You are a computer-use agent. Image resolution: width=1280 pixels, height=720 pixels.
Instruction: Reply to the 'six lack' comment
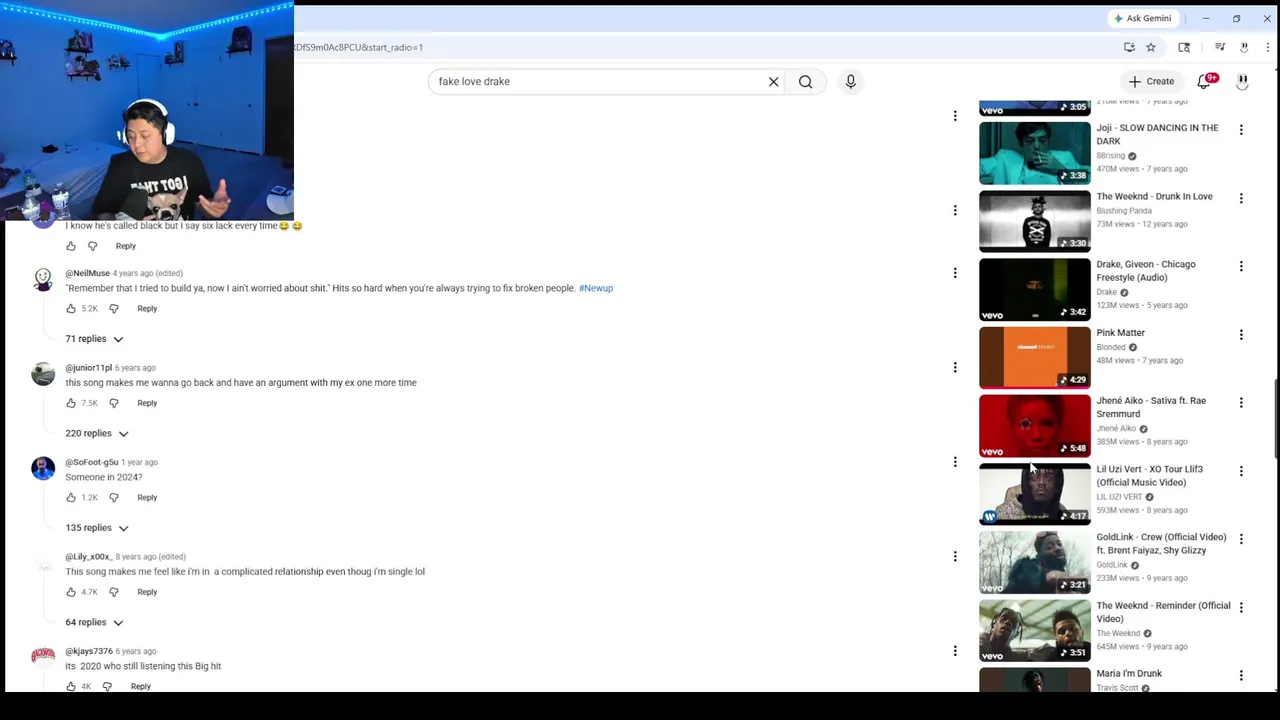click(x=125, y=246)
